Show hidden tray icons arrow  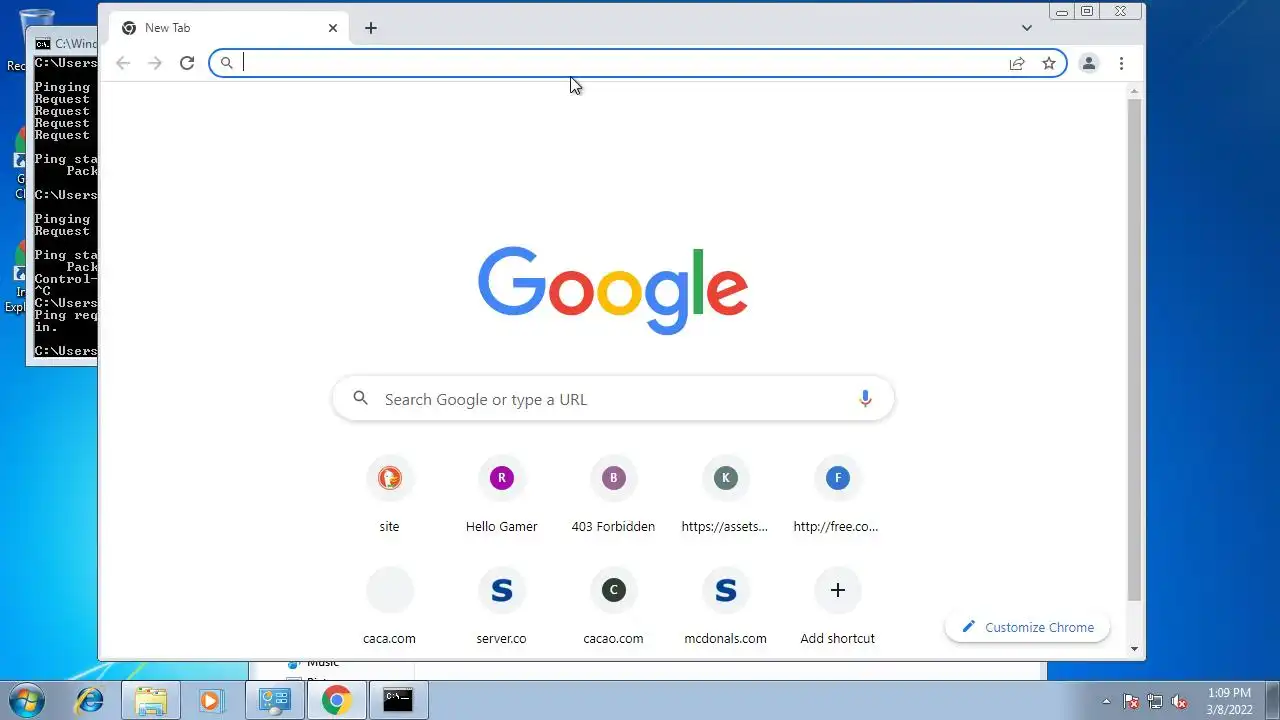[1106, 701]
